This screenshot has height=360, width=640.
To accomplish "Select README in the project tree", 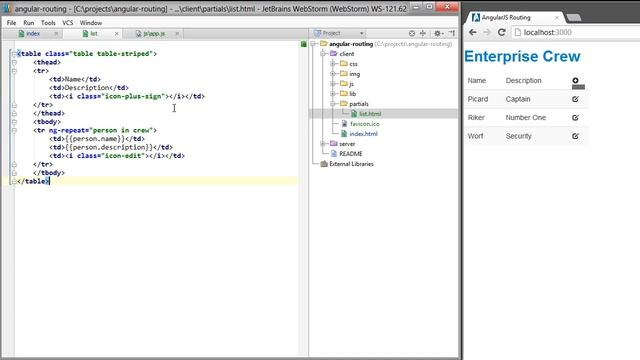I will point(351,154).
